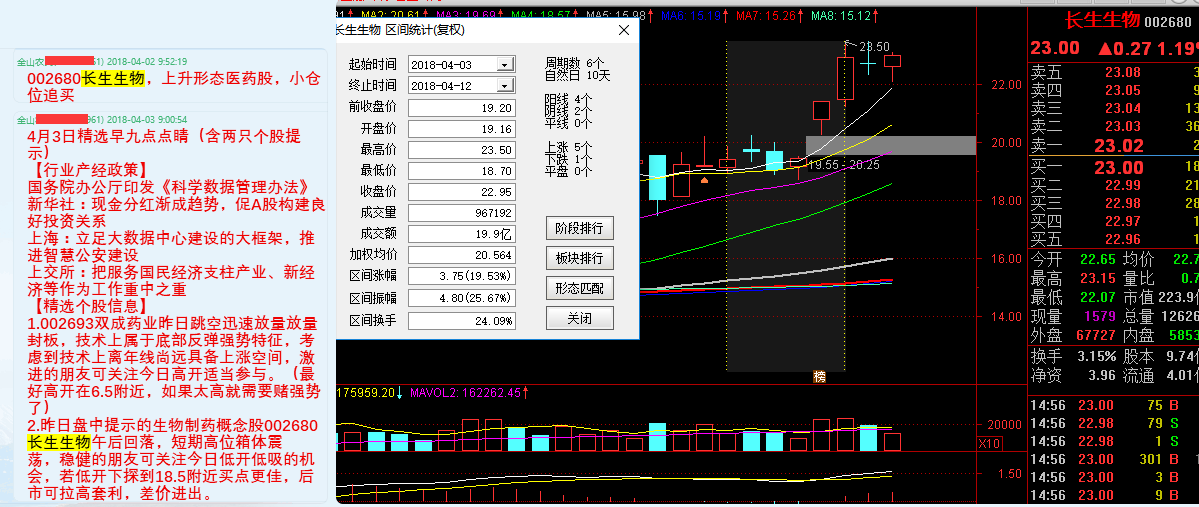Click the small orange triangle marker on chart
Screen dimensions: 1199x507
(704, 180)
